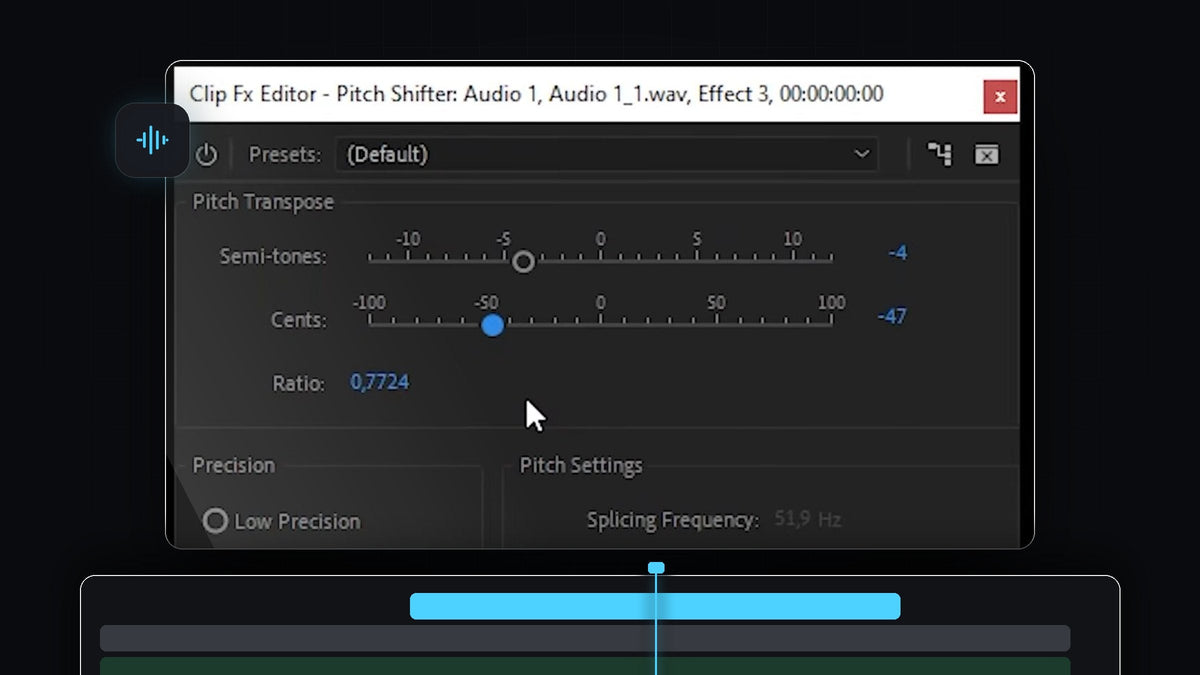The image size is (1200, 675).
Task: Click the Semi-tones label
Action: coord(273,256)
